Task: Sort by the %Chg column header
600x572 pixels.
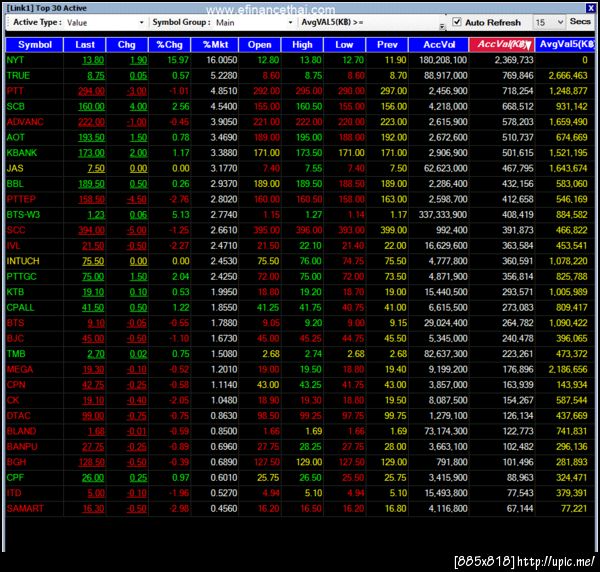Action: [x=170, y=45]
